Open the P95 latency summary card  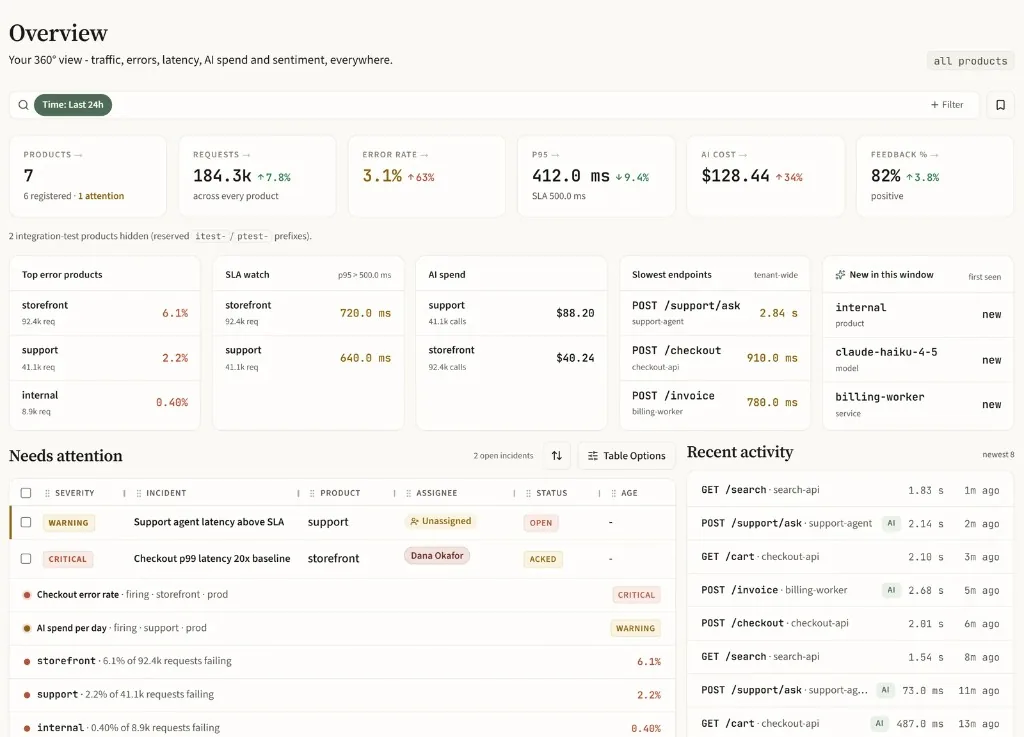click(x=596, y=176)
